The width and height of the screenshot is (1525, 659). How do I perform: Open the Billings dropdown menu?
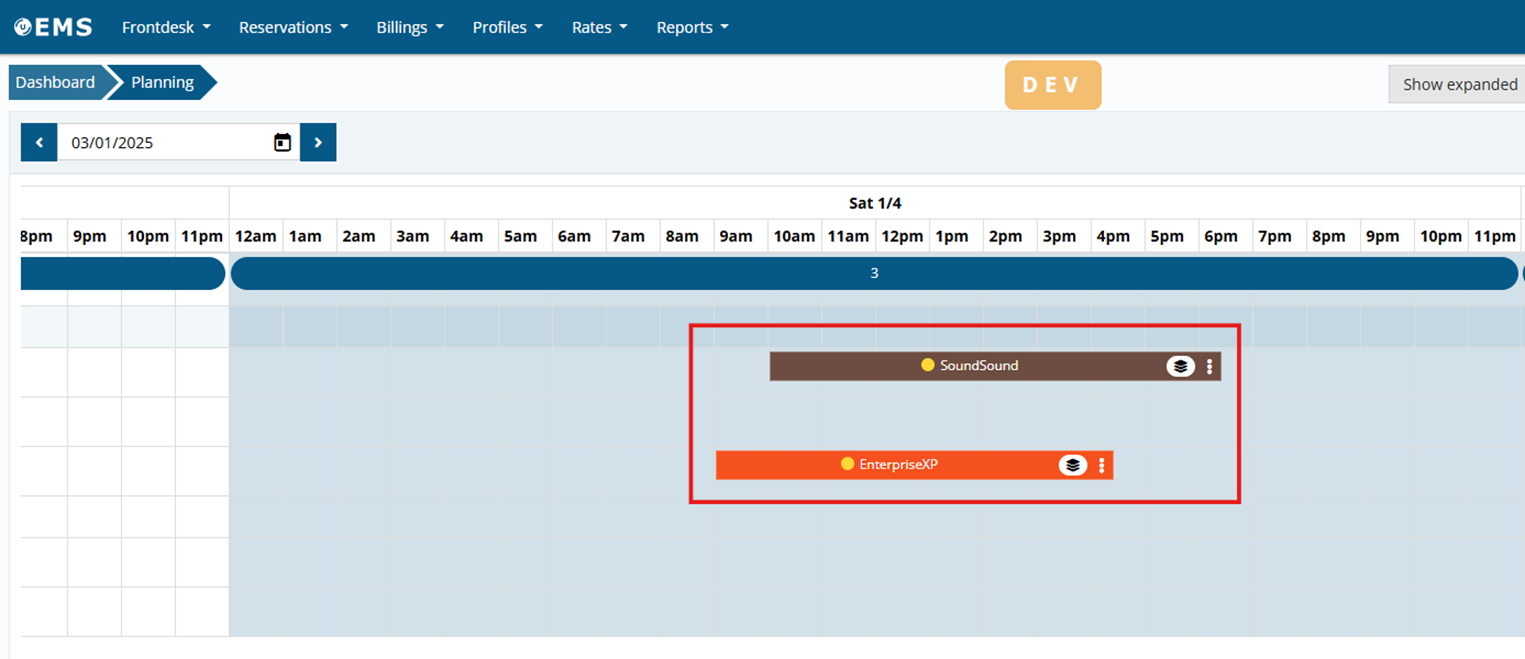point(410,27)
